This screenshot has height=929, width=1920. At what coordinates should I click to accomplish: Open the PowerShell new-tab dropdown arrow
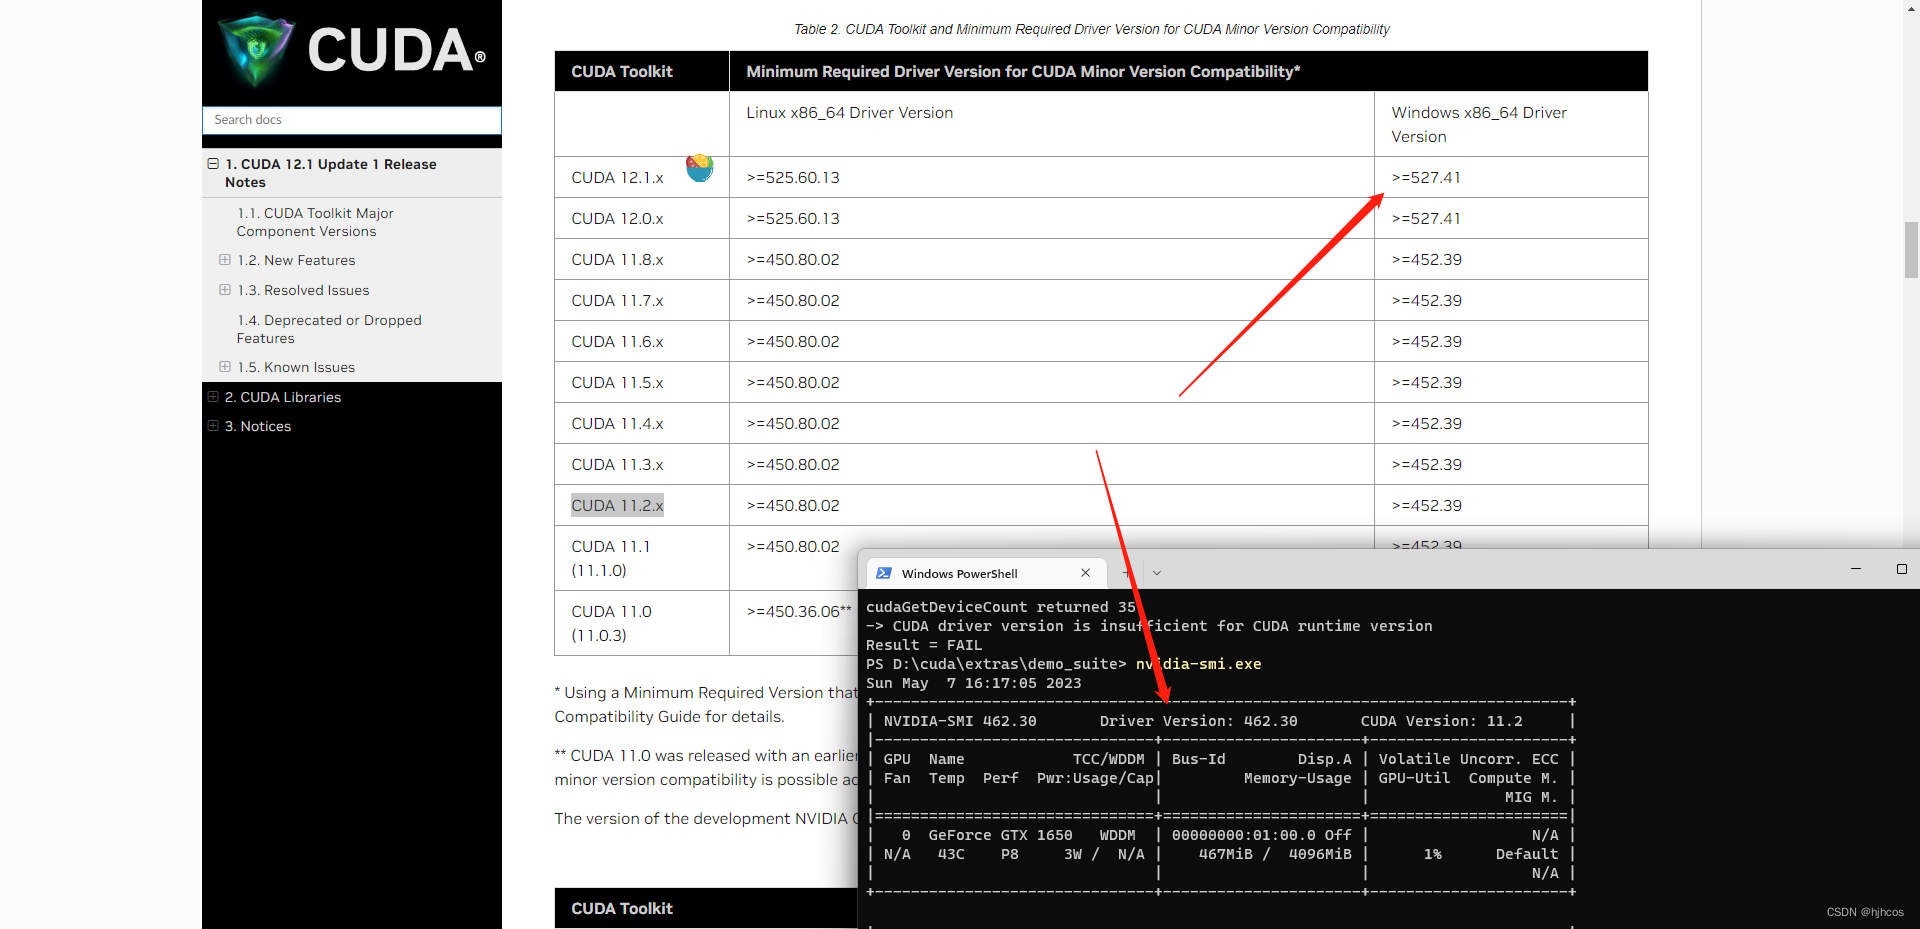point(1157,573)
